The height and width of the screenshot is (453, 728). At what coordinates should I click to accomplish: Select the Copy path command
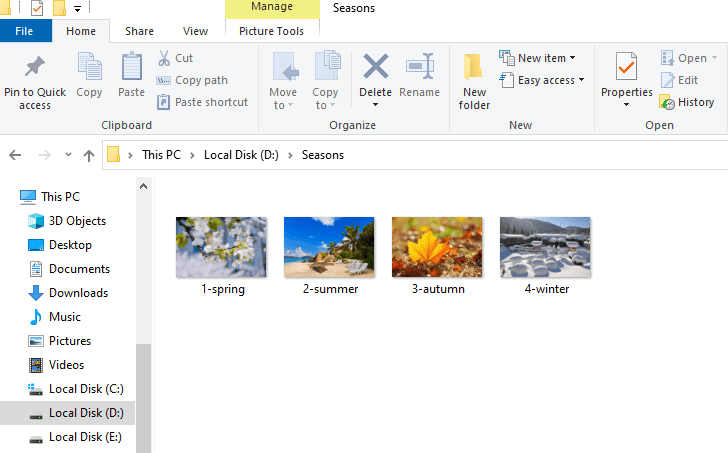pyautogui.click(x=192, y=80)
